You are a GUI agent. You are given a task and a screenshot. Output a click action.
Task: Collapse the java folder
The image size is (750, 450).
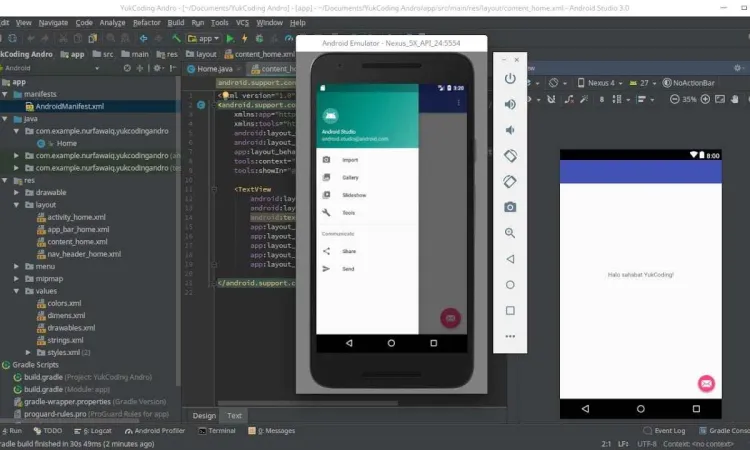pos(5,119)
